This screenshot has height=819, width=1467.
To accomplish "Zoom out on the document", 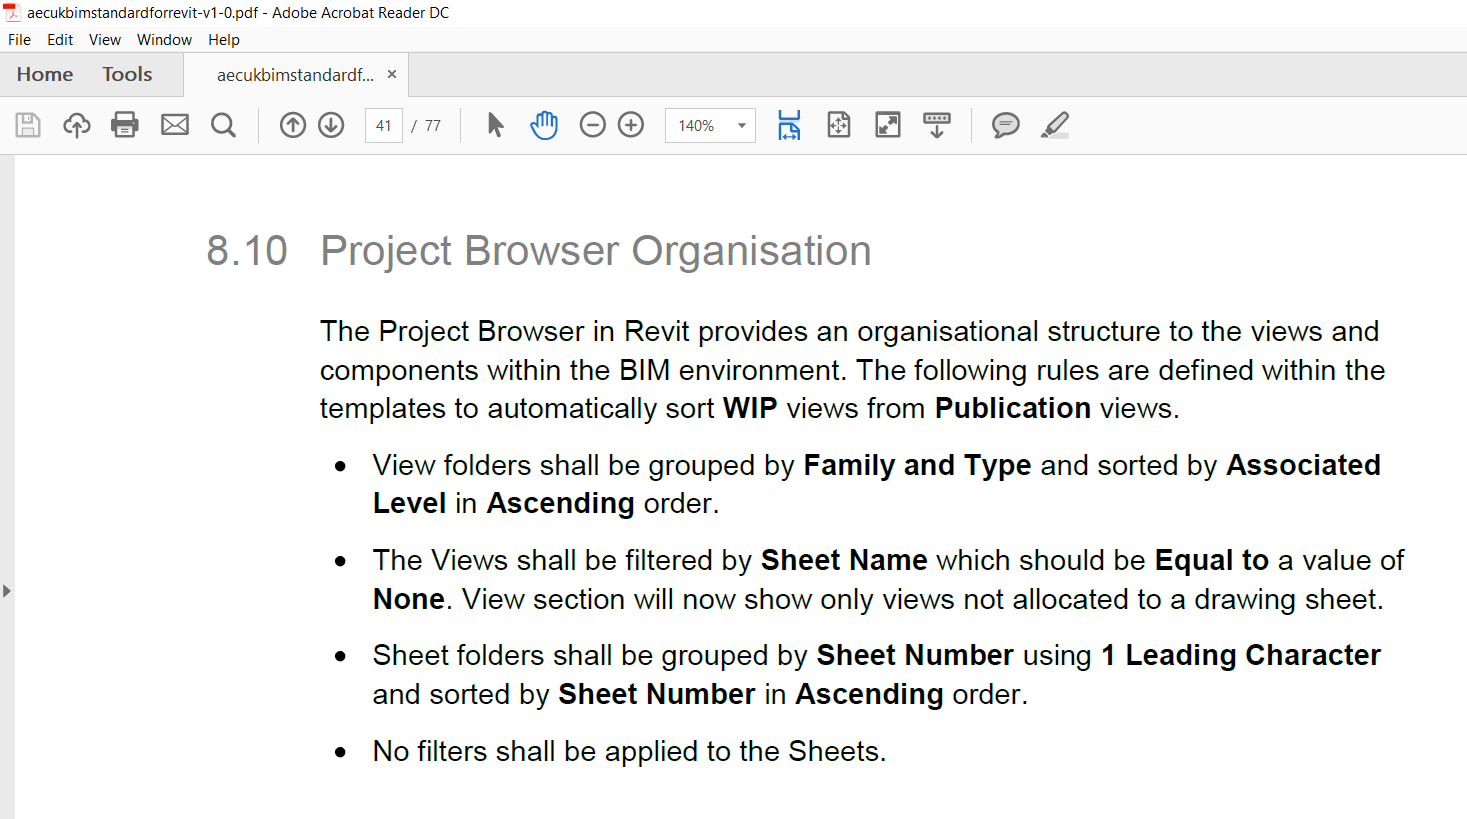I will pyautogui.click(x=592, y=125).
